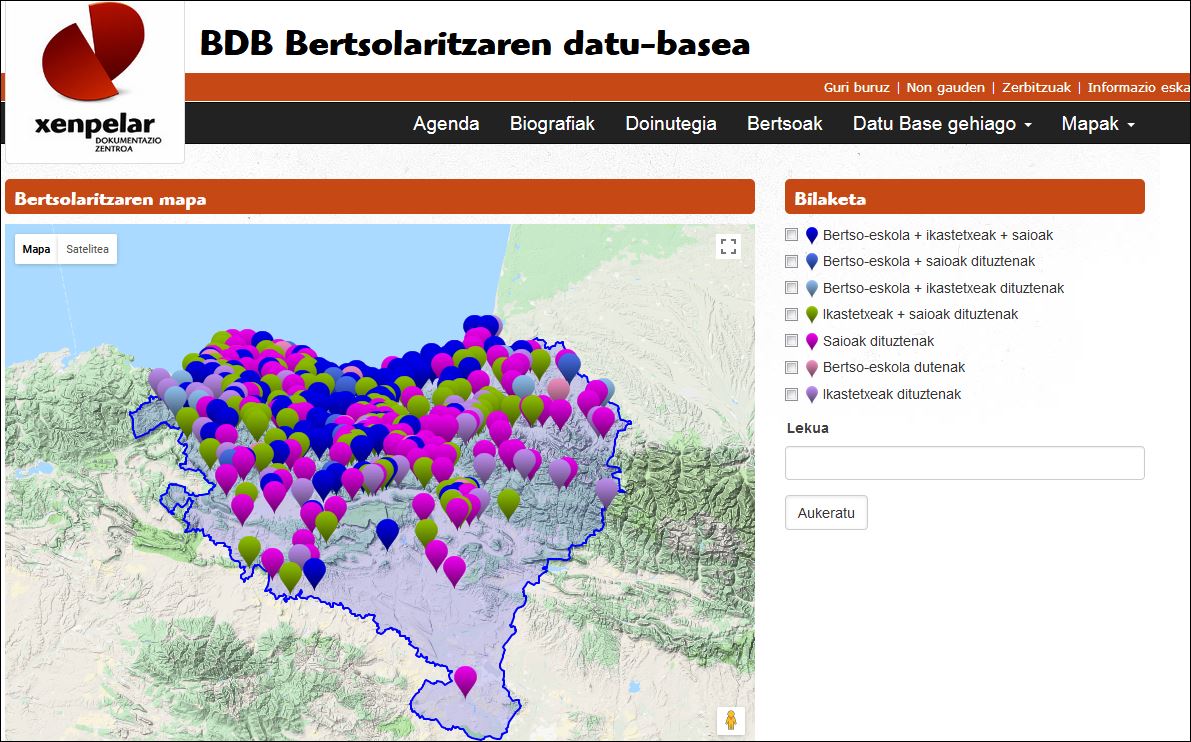Click the dark blue pin legend icon
Image resolution: width=1191 pixels, height=742 pixels.
tap(812, 236)
